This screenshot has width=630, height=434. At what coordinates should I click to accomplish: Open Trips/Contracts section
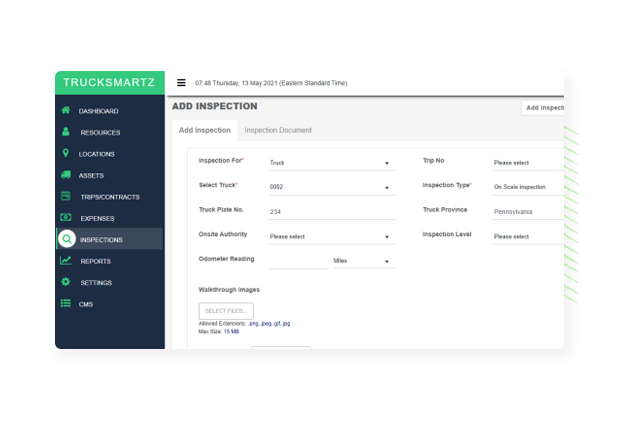coord(110,197)
